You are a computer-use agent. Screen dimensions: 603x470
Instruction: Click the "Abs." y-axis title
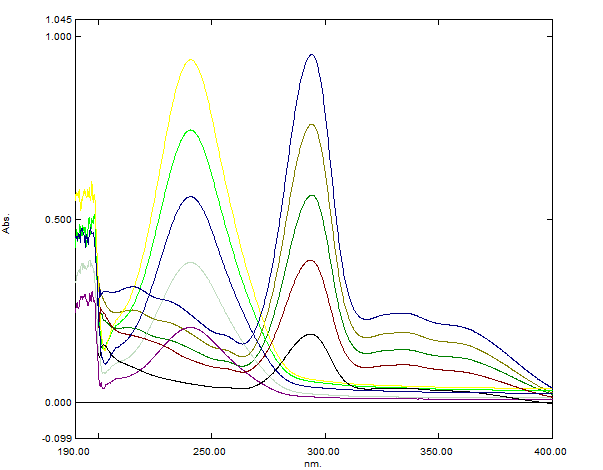click(8, 225)
